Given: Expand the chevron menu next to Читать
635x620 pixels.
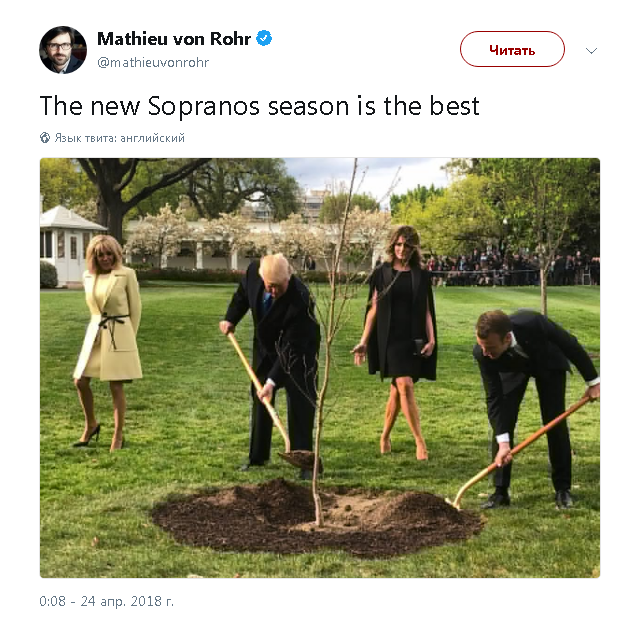Looking at the screenshot, I should (591, 51).
